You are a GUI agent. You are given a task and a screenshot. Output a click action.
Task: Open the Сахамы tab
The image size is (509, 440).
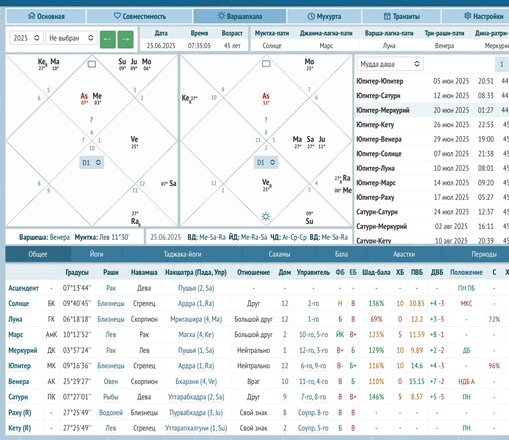[x=279, y=254]
